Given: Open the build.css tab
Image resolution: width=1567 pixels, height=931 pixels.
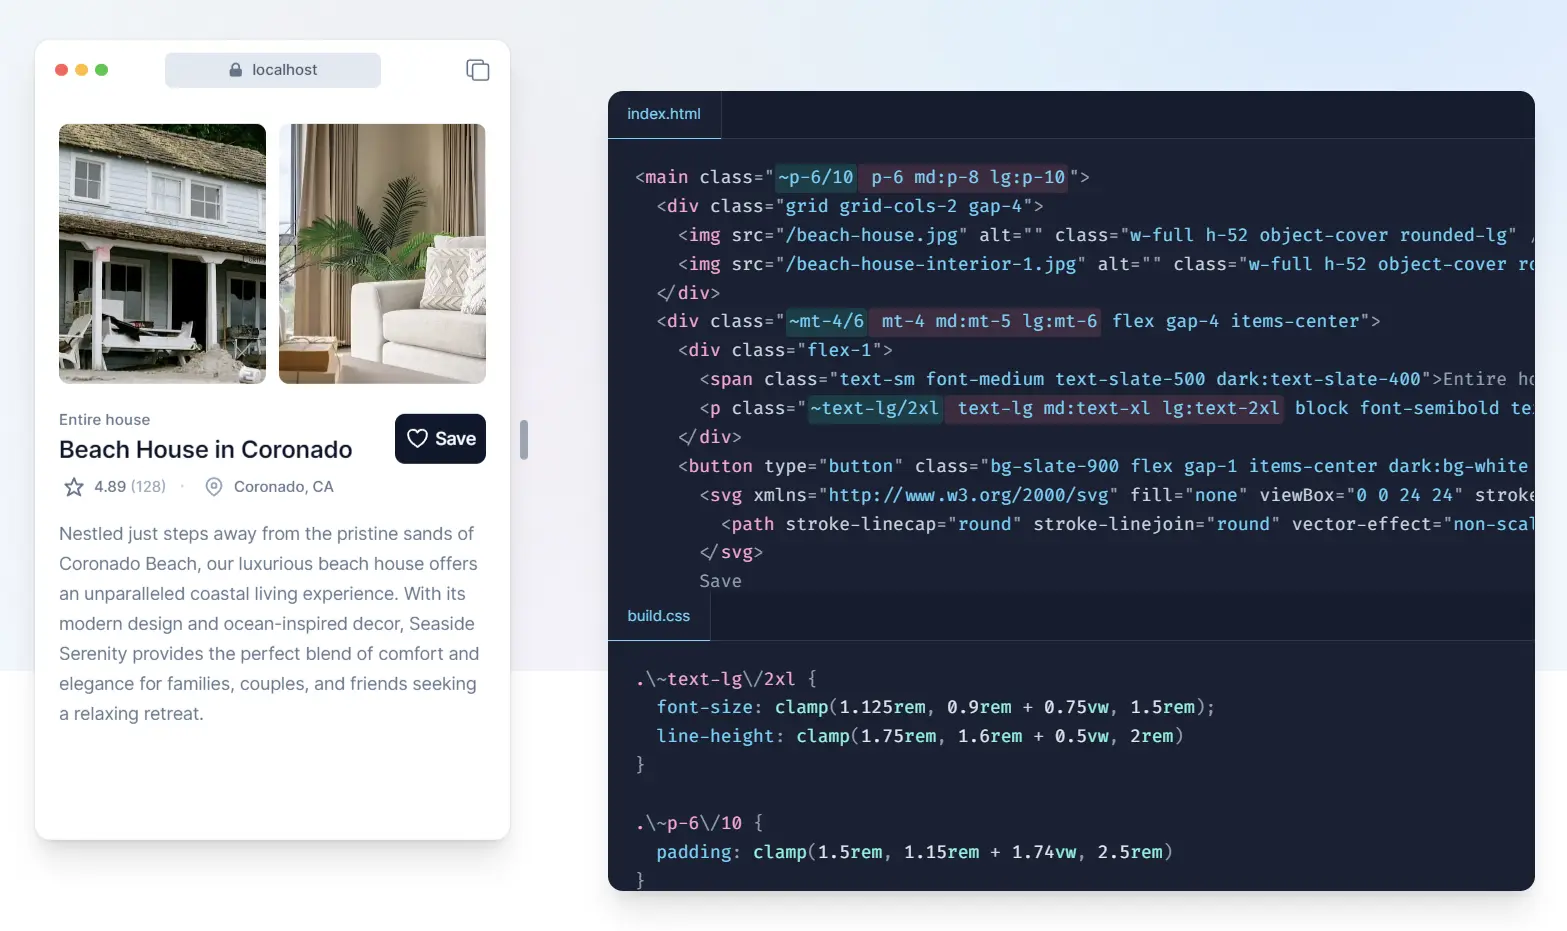Looking at the screenshot, I should click(x=658, y=616).
